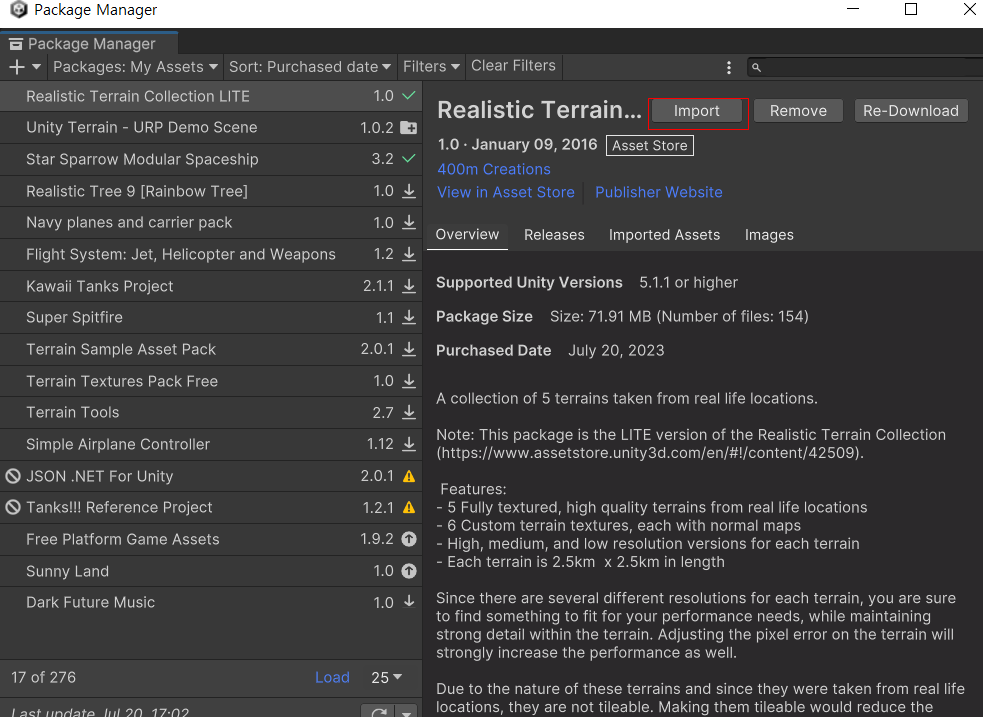Click the Re-Download button
Viewport: 983px width, 717px height.
[x=911, y=111]
